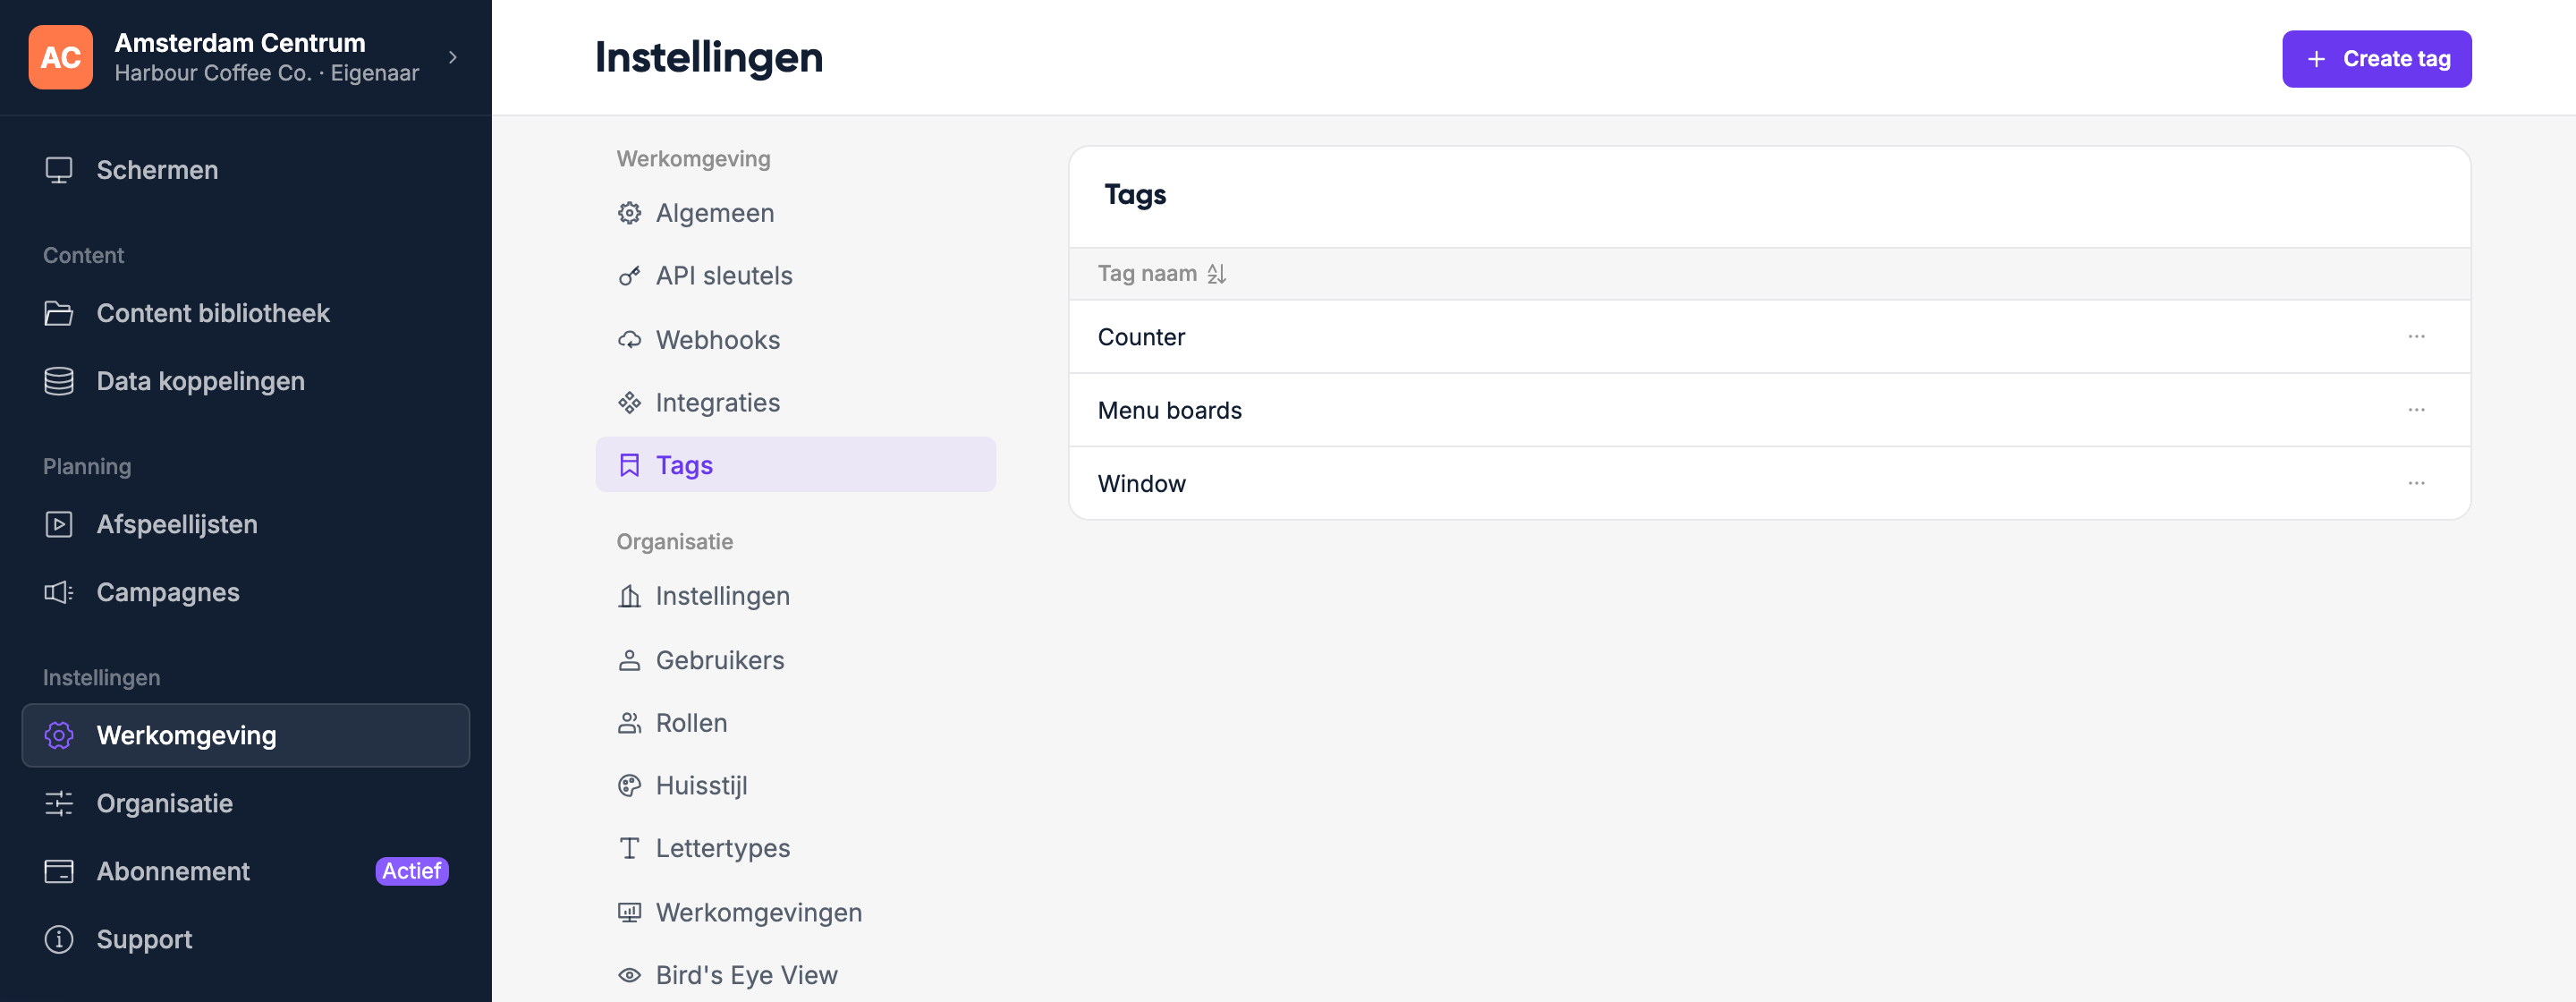Viewport: 2576px width, 1002px height.
Task: Open options menu for Window tag
Action: pyautogui.click(x=2416, y=483)
